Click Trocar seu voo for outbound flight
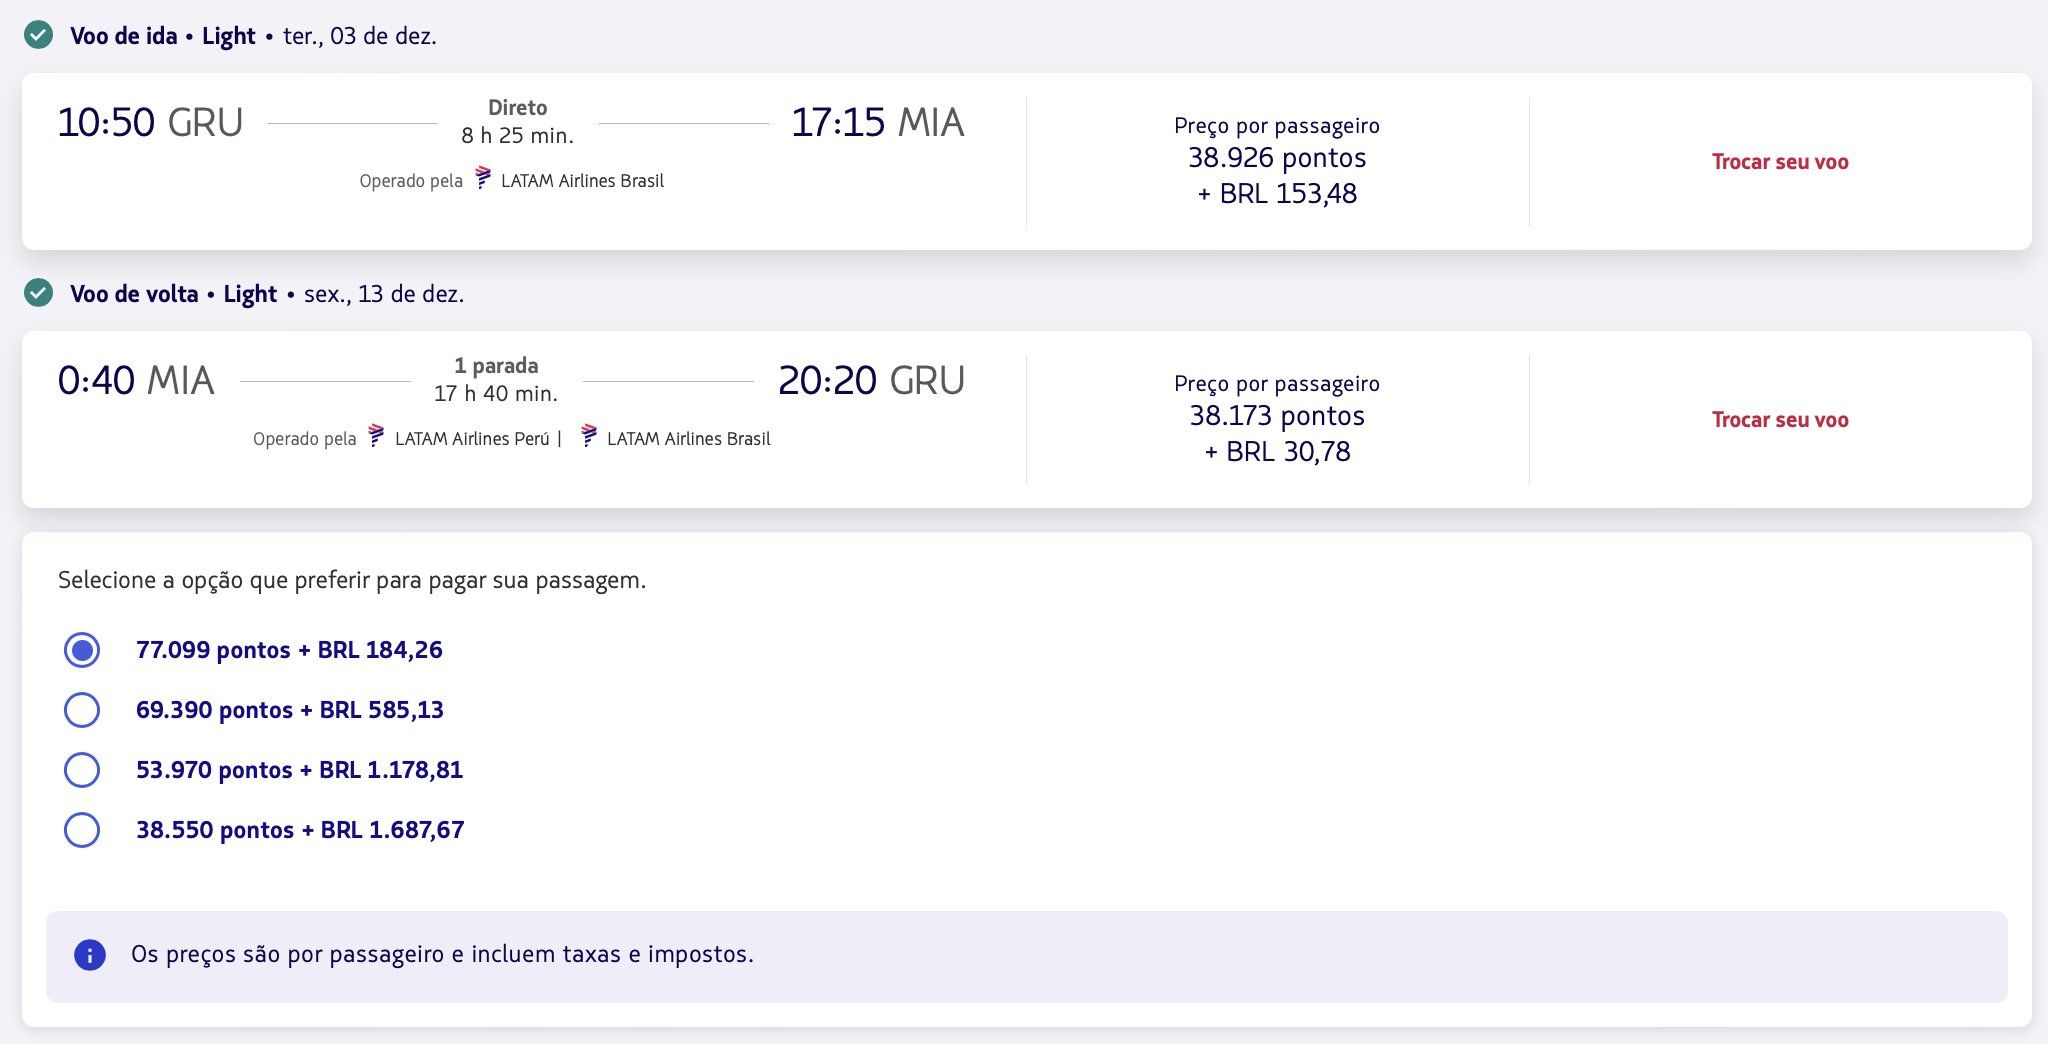Viewport: 2048px width, 1044px height. pos(1780,162)
